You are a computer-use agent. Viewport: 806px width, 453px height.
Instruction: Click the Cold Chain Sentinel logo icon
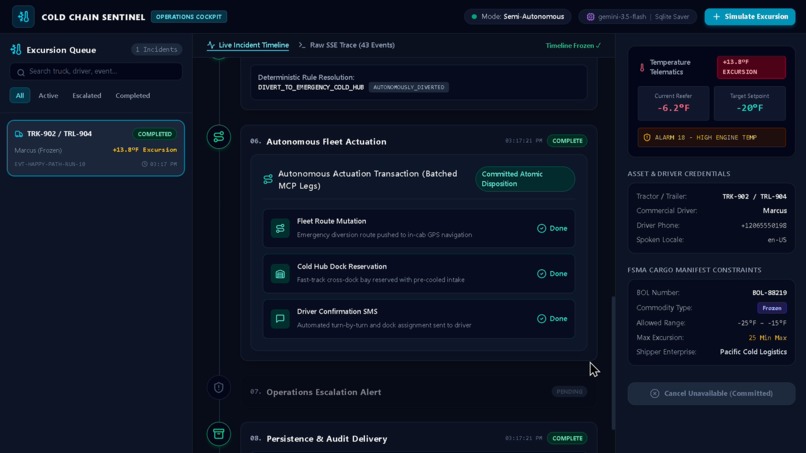click(23, 16)
